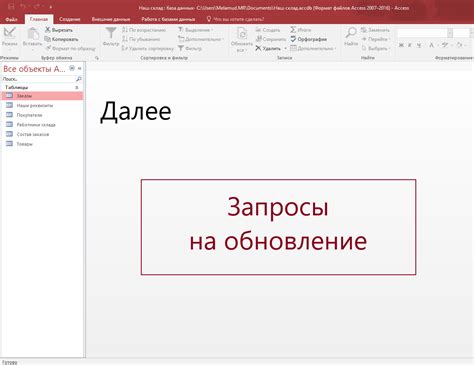This screenshot has width=474, height=365.
Task: Click Refresh All (Обновить все) icon
Action: tap(242, 39)
